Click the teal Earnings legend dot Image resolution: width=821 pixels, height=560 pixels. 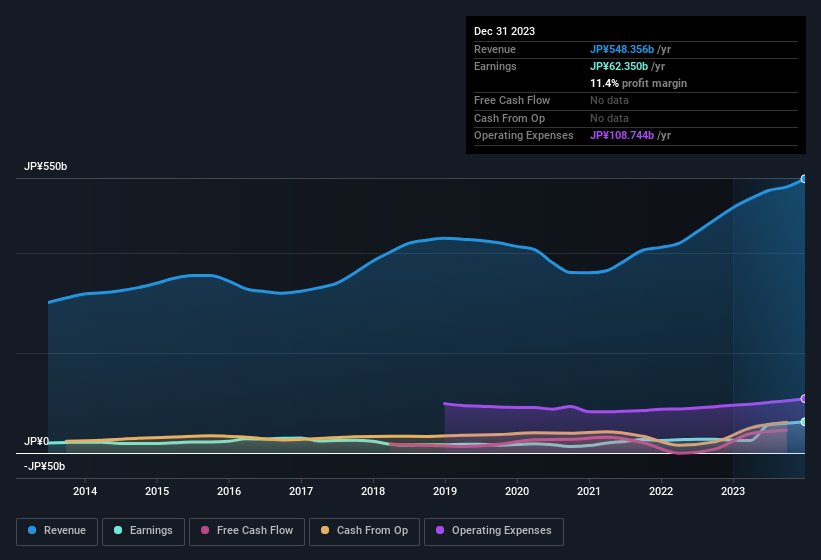click(x=119, y=531)
